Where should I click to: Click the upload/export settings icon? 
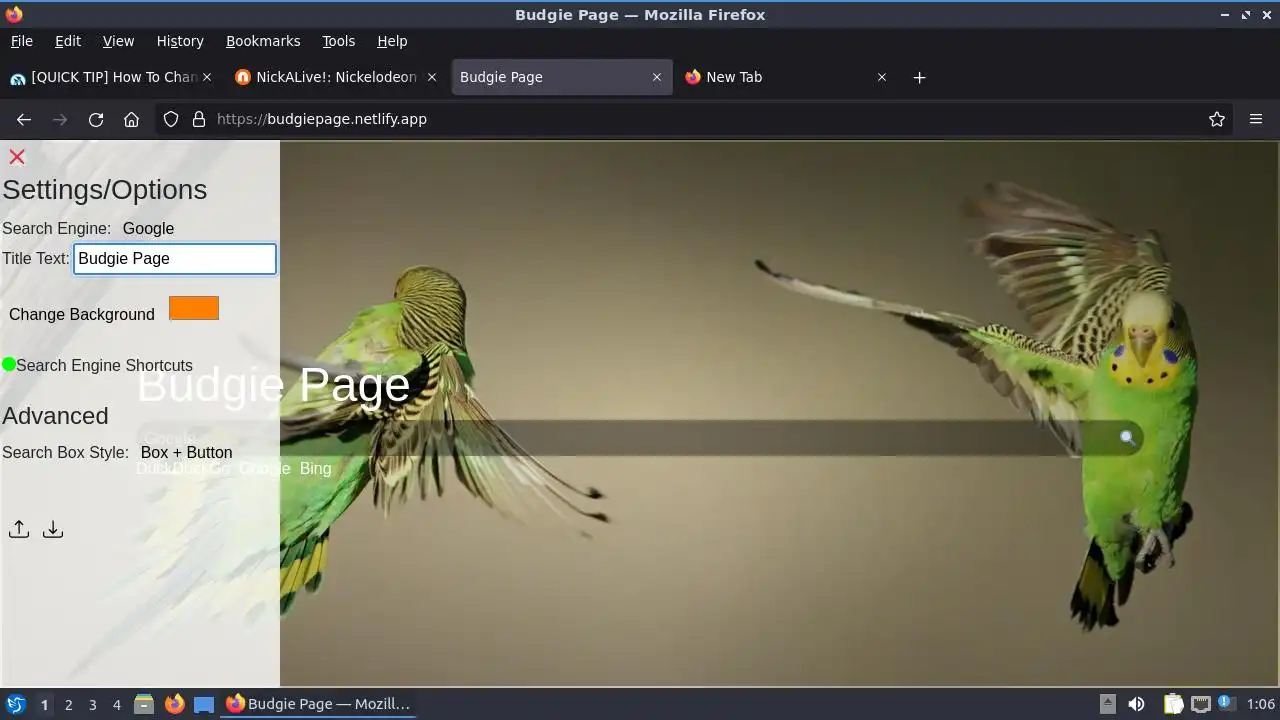coord(19,529)
